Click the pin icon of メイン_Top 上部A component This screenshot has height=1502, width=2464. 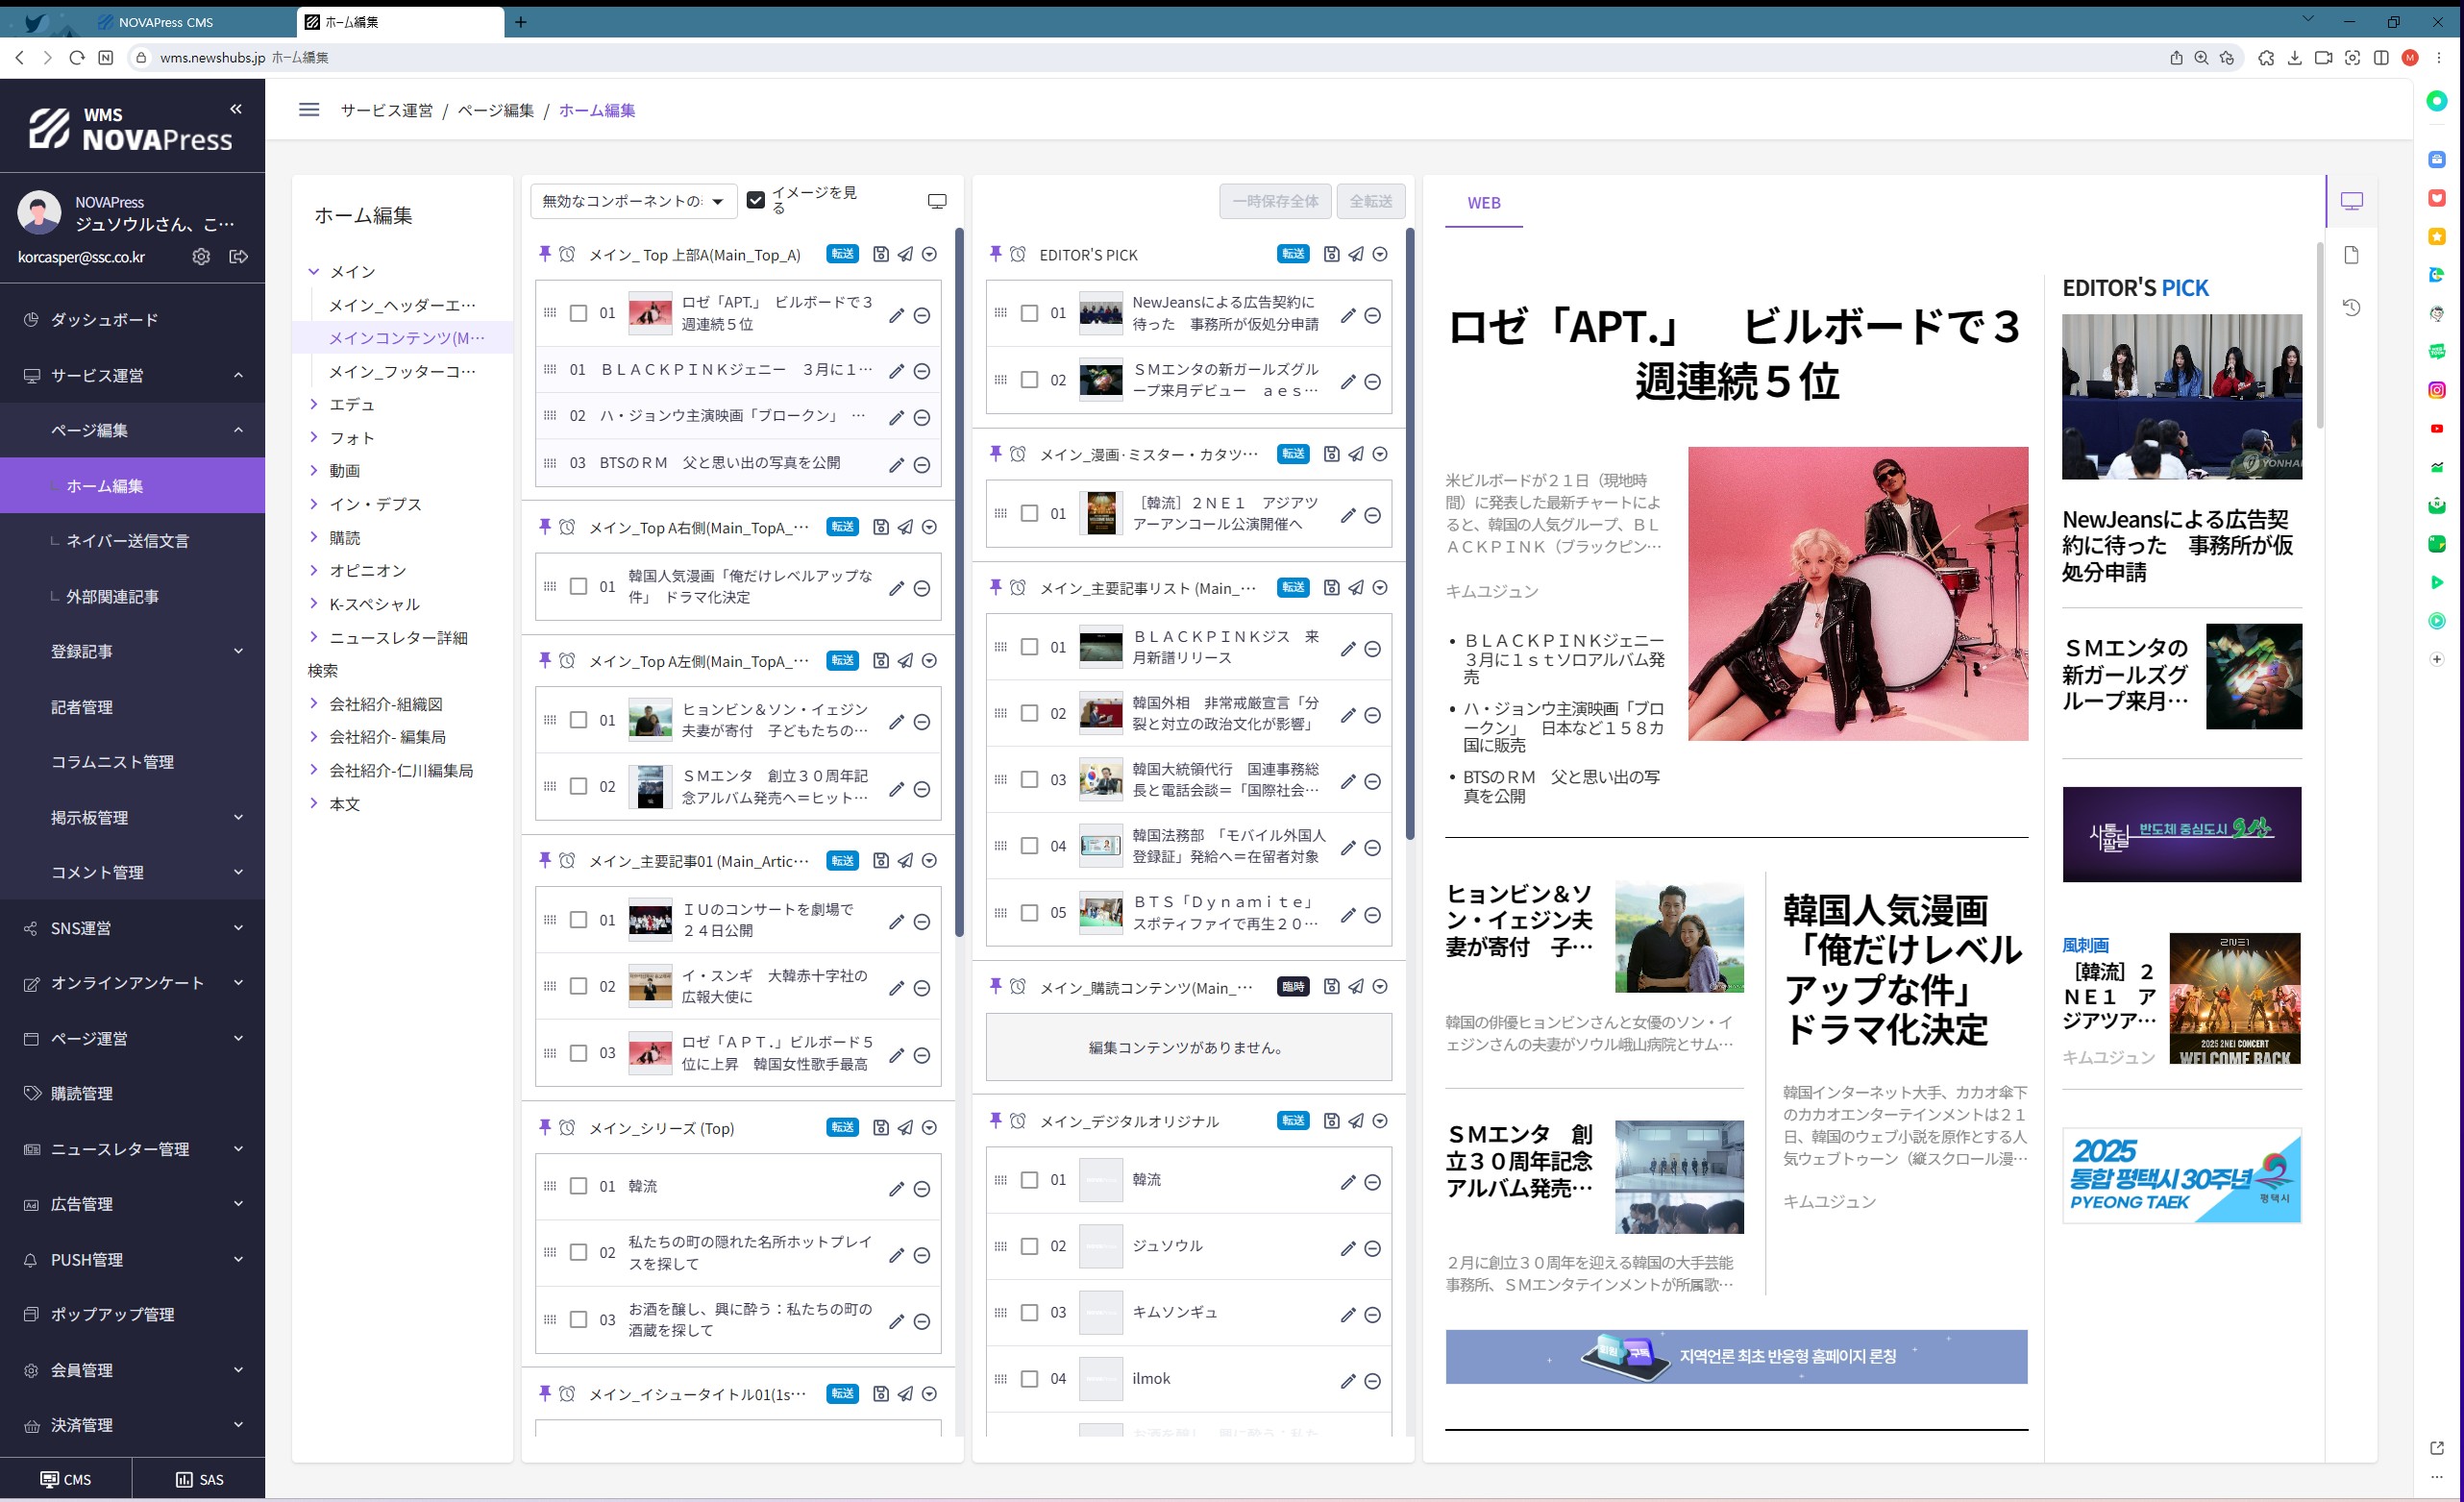point(544,254)
